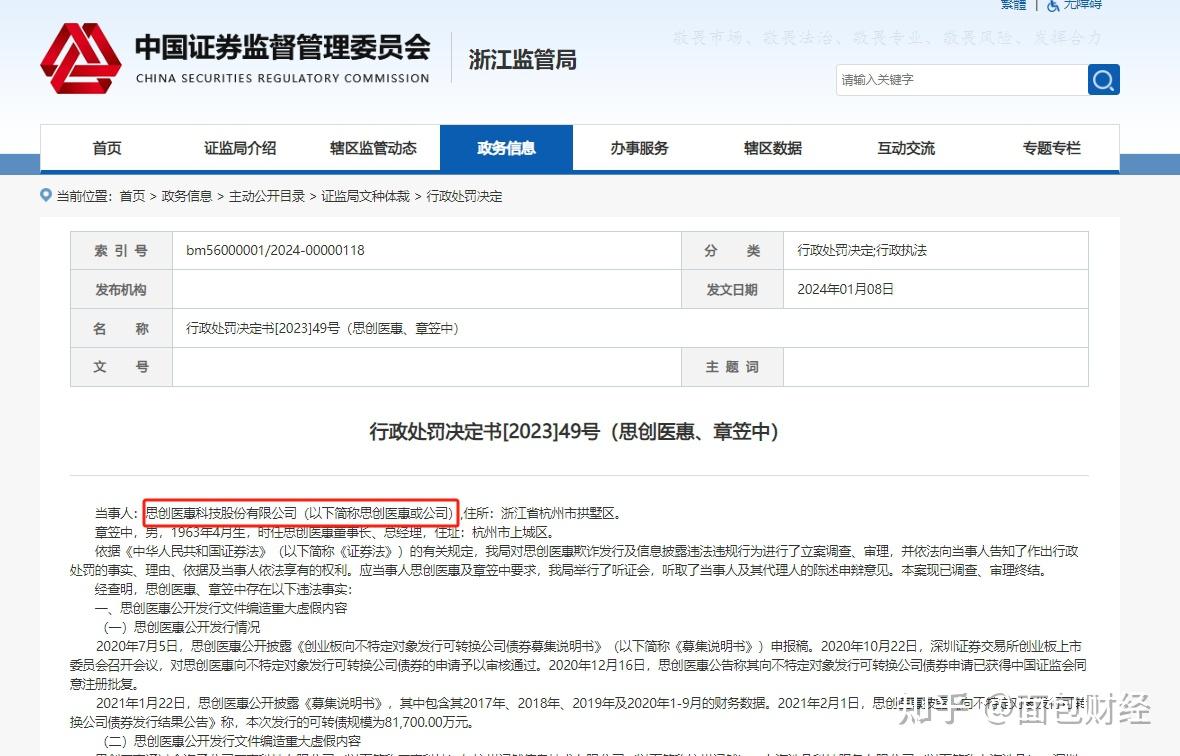The width and height of the screenshot is (1180, 756).
Task: Click the 首页 breadcrumb link
Action: (132, 196)
